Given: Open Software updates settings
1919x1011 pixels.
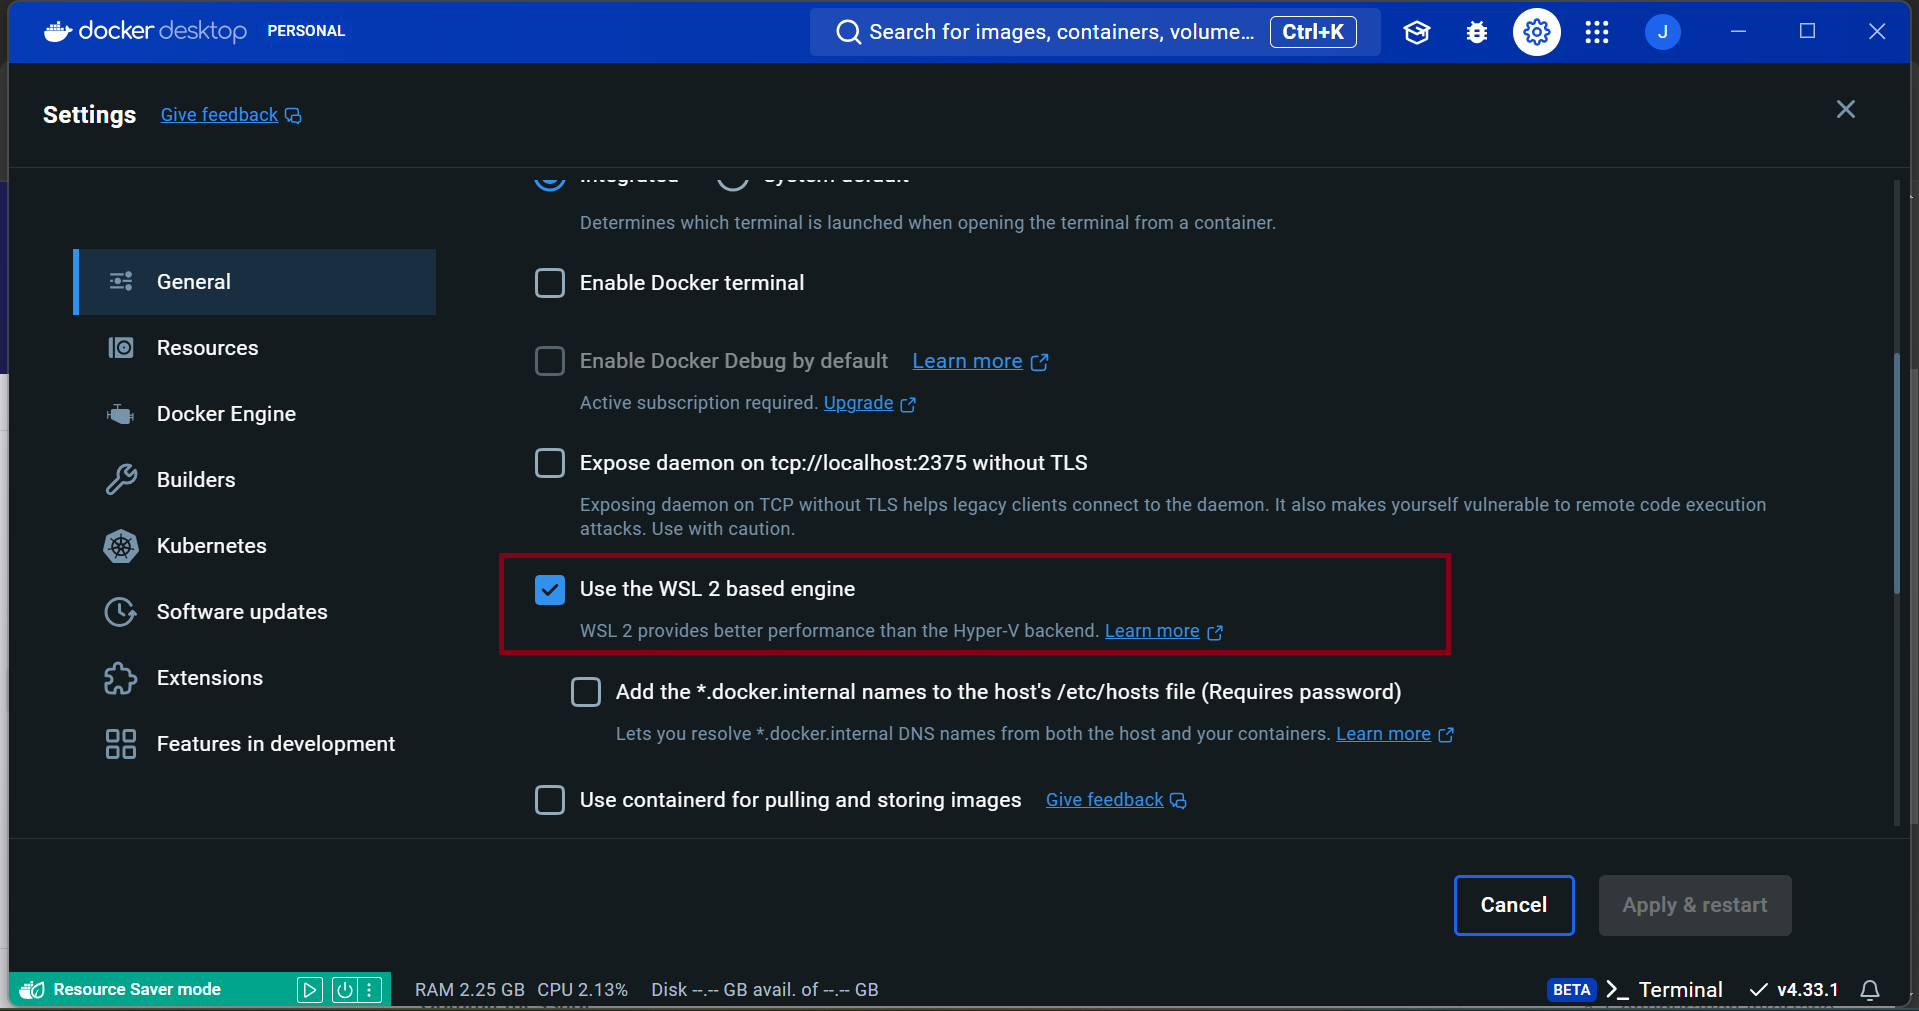Looking at the screenshot, I should 255,612.
